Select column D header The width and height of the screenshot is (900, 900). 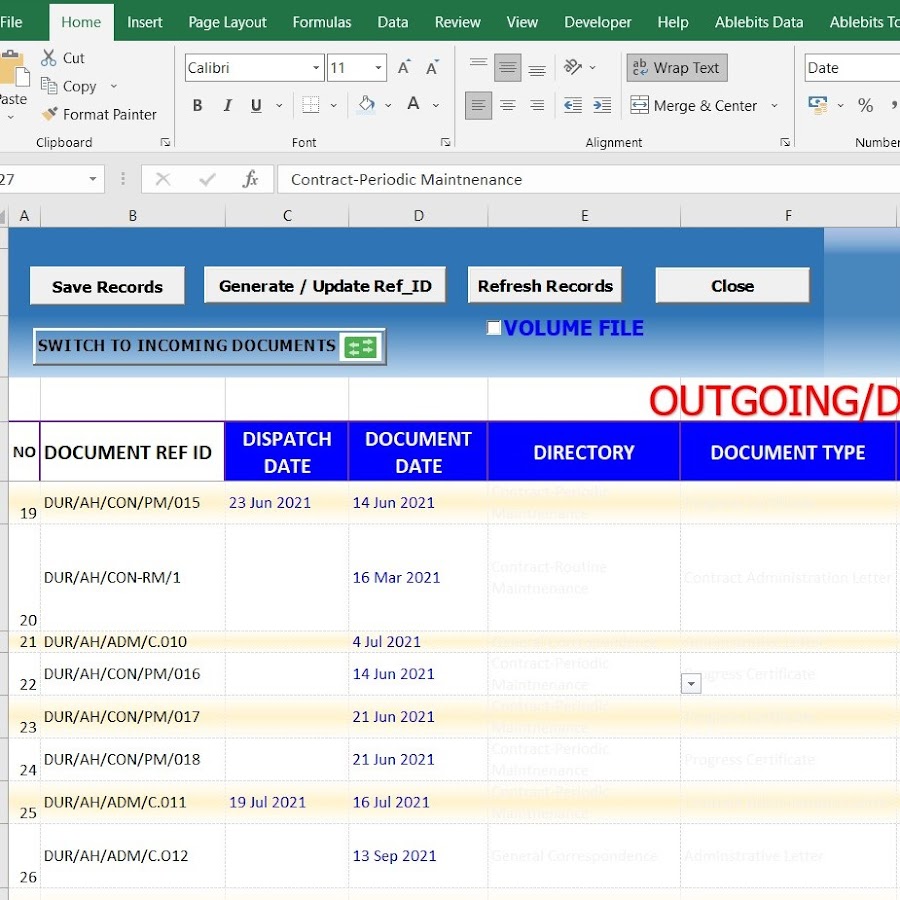(418, 216)
